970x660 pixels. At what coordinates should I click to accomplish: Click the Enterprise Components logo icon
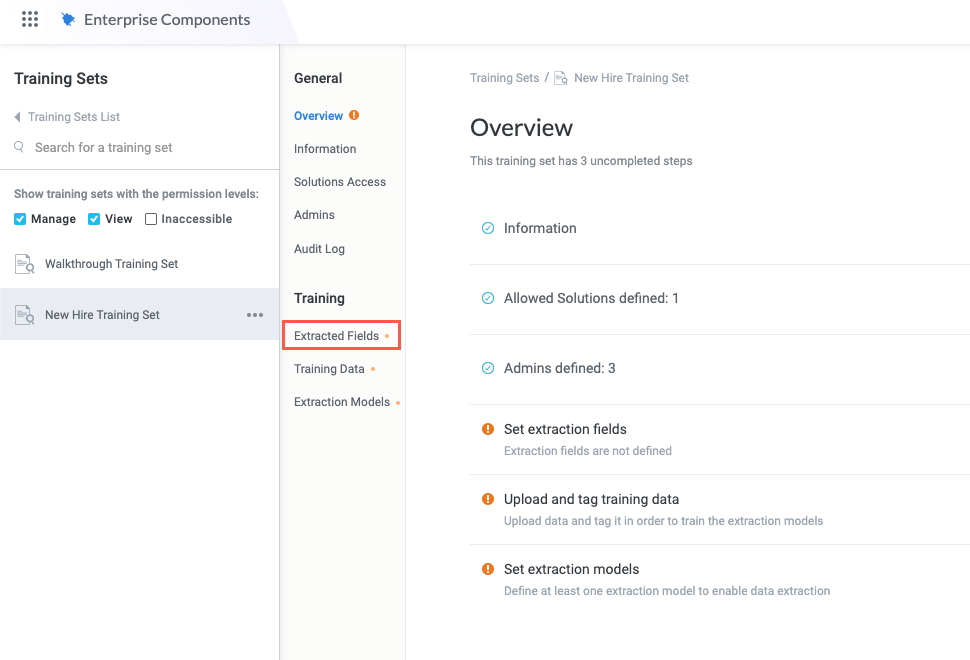coord(68,20)
